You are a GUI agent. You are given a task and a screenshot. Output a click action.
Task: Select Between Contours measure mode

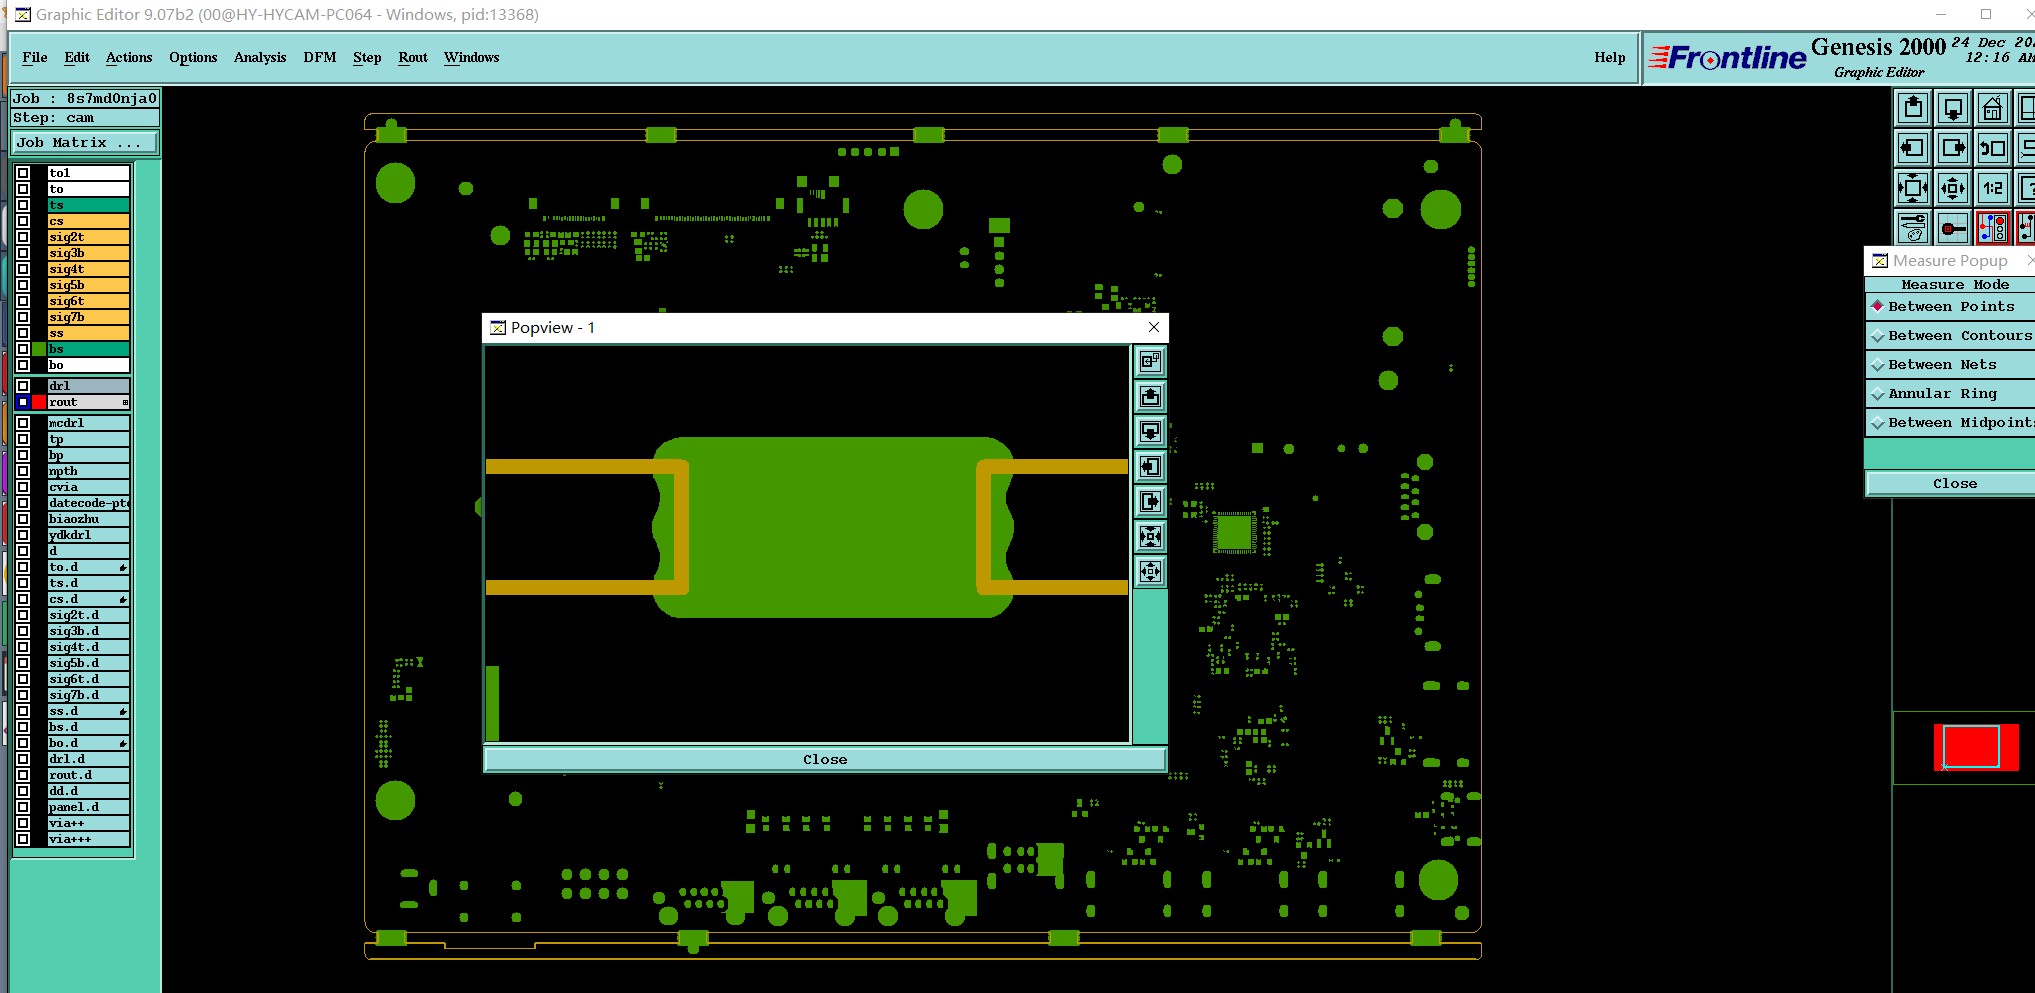tap(1950, 336)
